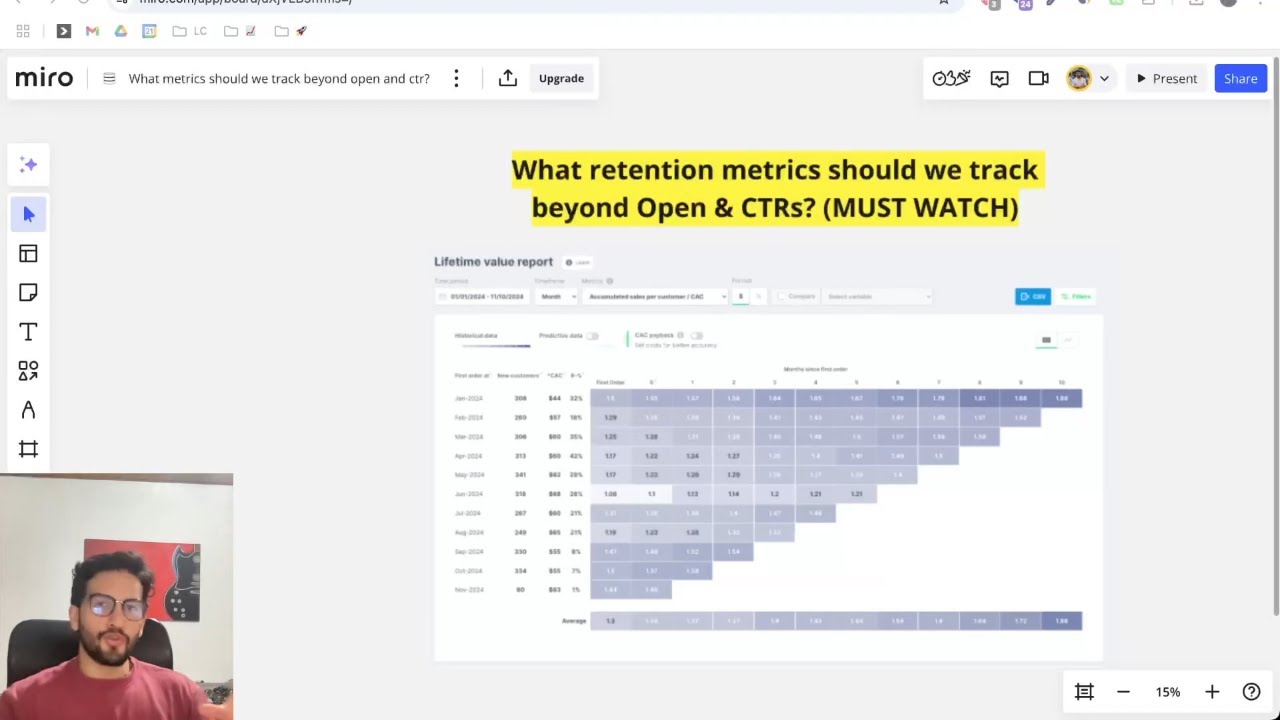Image resolution: width=1280 pixels, height=720 pixels.
Task: Click the user avatar picture
Action: tap(1079, 78)
